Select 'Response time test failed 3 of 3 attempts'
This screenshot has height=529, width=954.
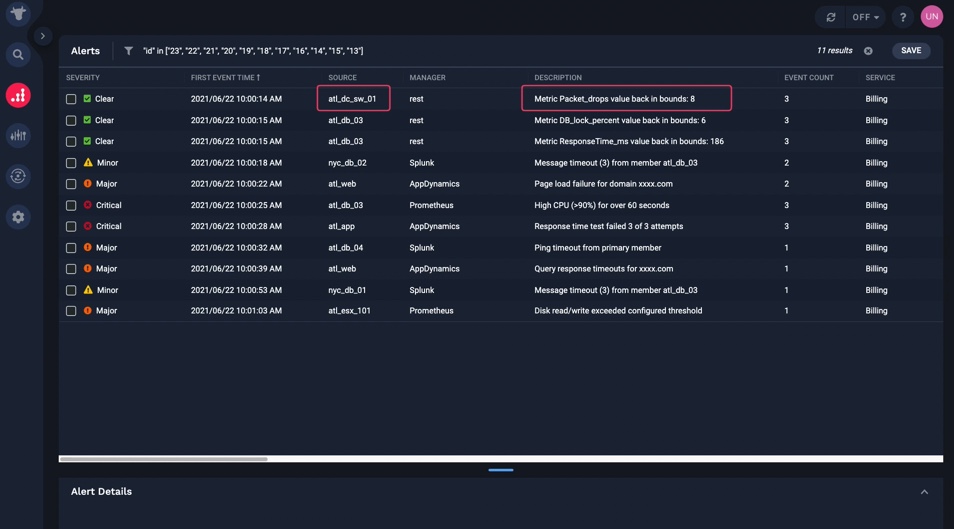[608, 226]
